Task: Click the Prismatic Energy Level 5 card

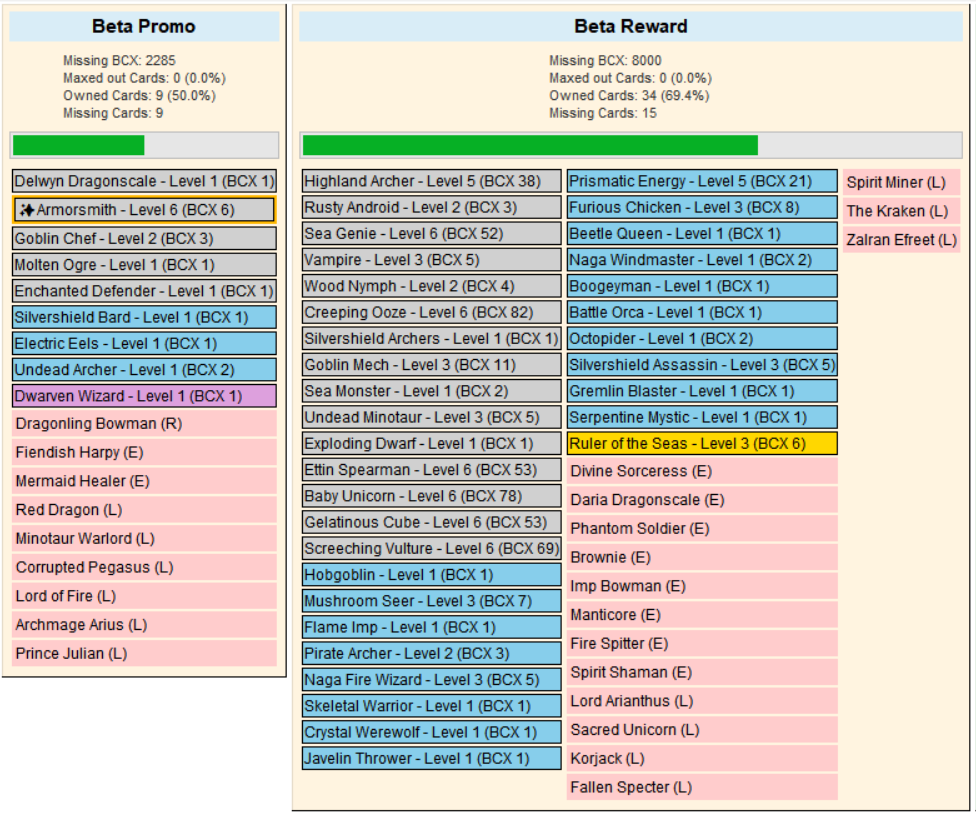Action: (x=702, y=182)
